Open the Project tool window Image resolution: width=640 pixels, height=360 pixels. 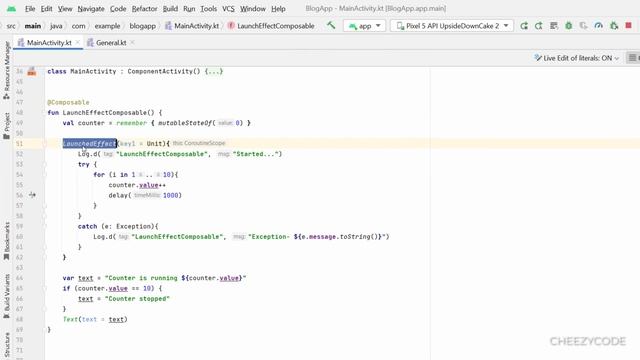[x=7, y=126]
